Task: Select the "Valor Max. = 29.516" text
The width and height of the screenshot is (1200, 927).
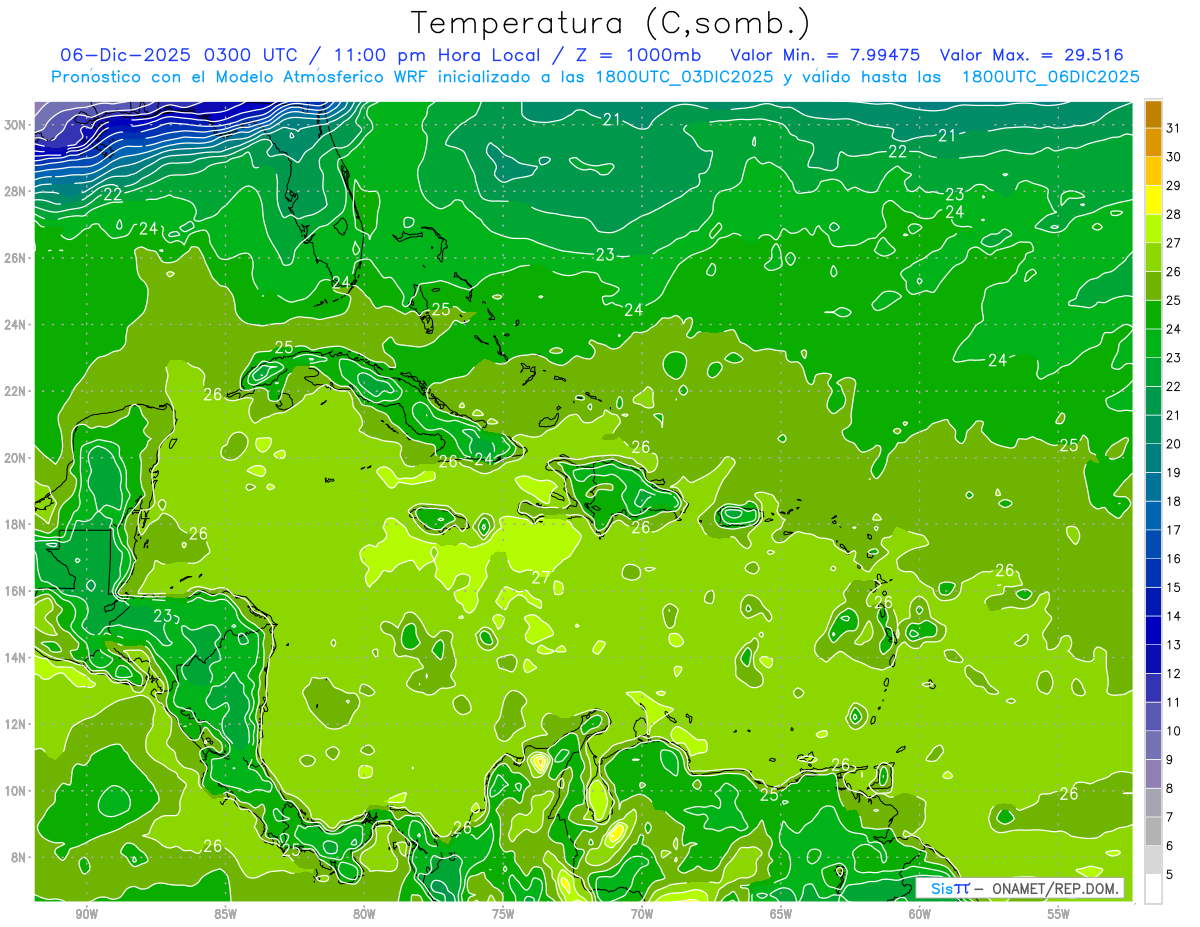Action: tap(1031, 55)
